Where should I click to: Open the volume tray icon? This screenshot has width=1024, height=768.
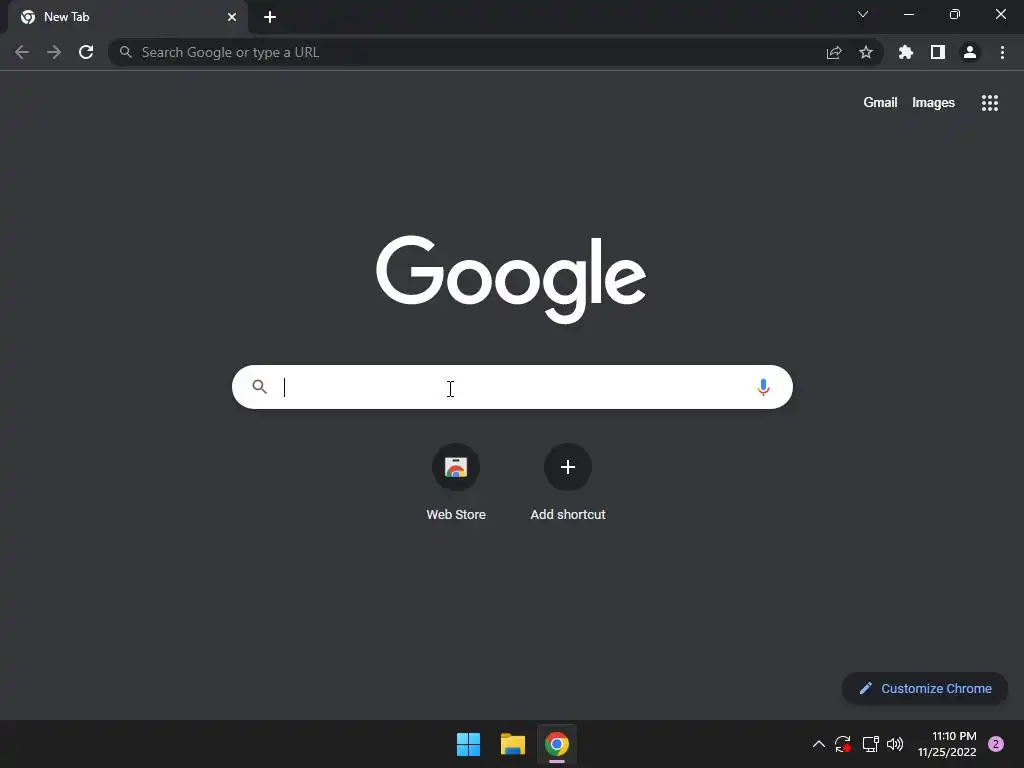(x=895, y=744)
